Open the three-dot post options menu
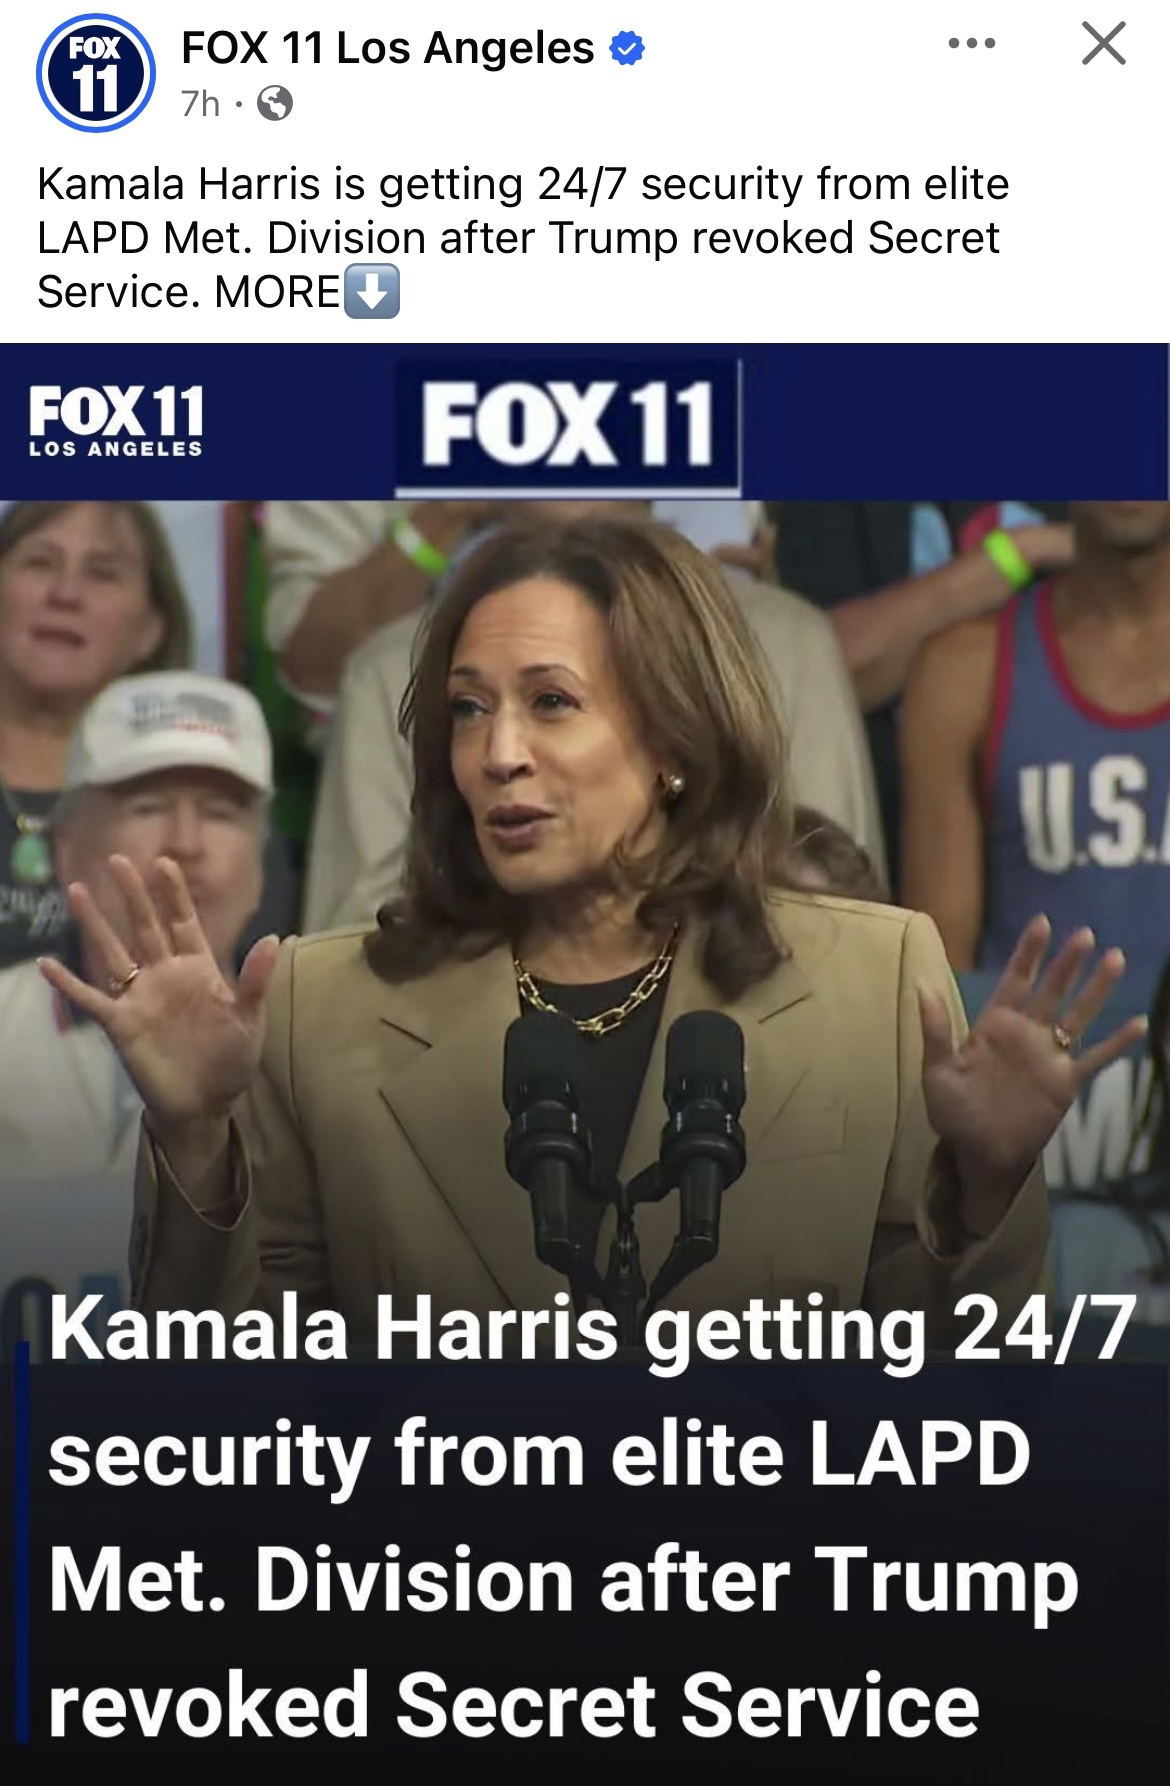 click(972, 43)
